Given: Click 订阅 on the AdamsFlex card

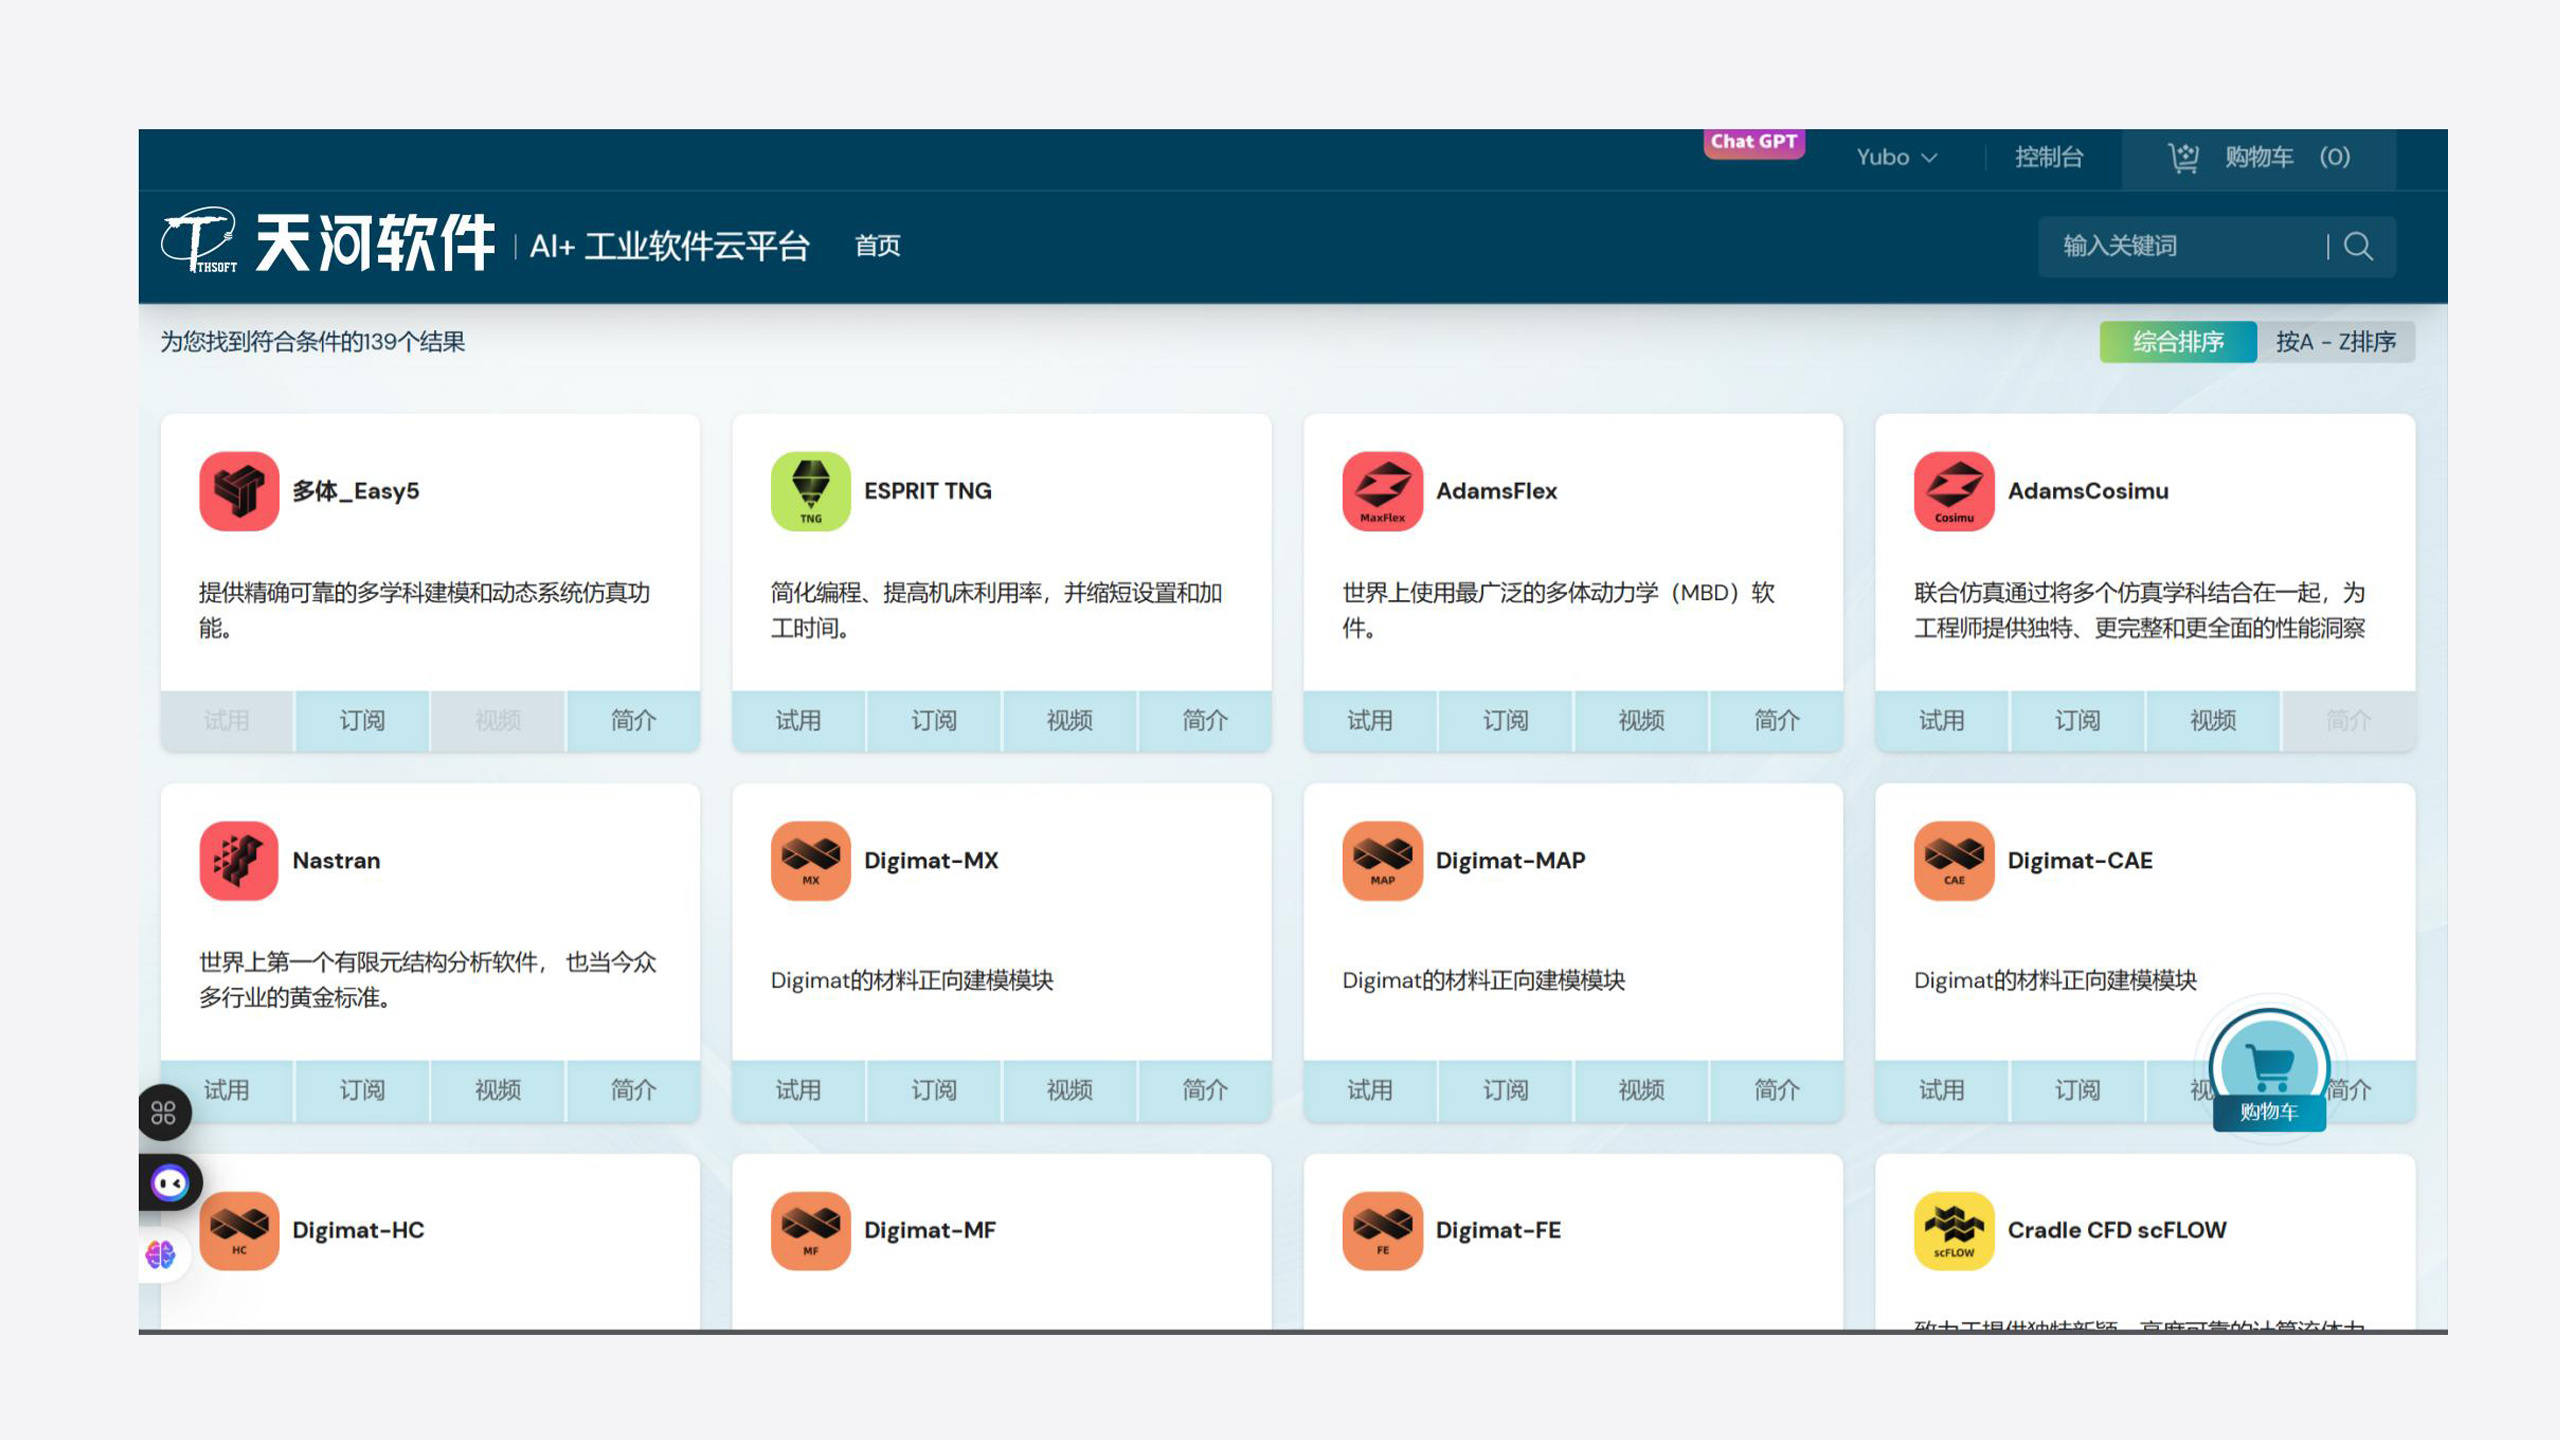Looking at the screenshot, I should 1506,720.
